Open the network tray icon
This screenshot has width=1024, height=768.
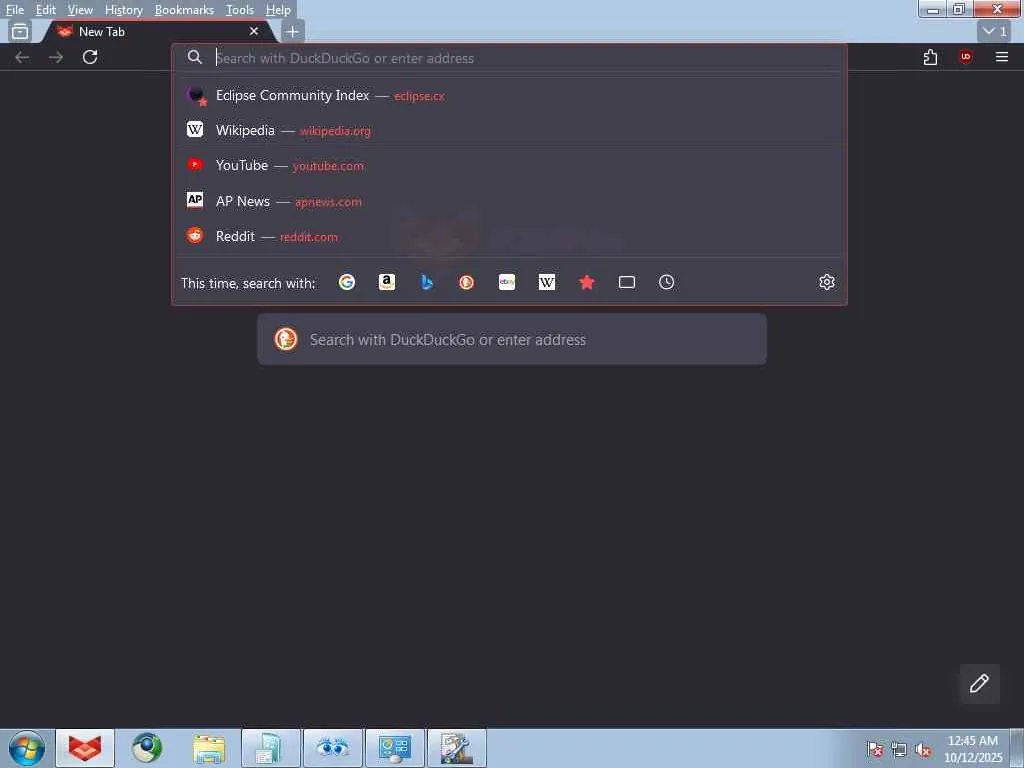[x=899, y=749]
